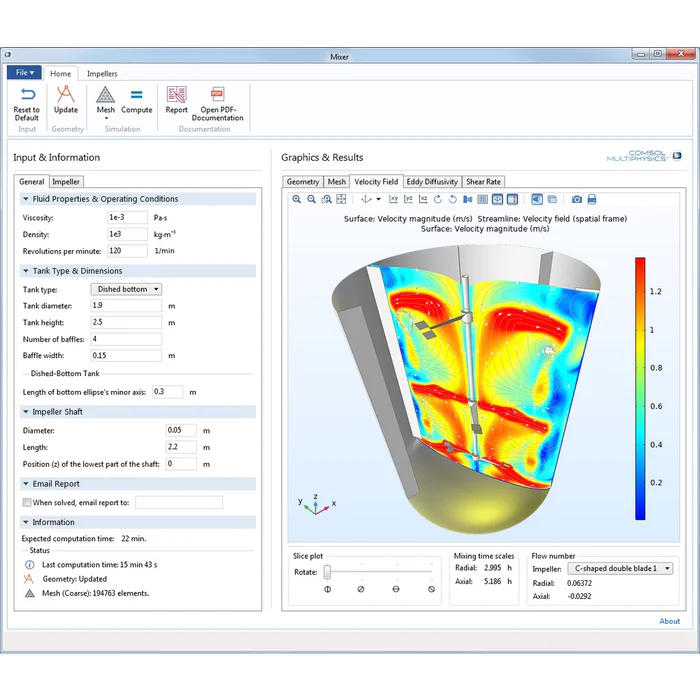Click the Report icon

click(176, 94)
